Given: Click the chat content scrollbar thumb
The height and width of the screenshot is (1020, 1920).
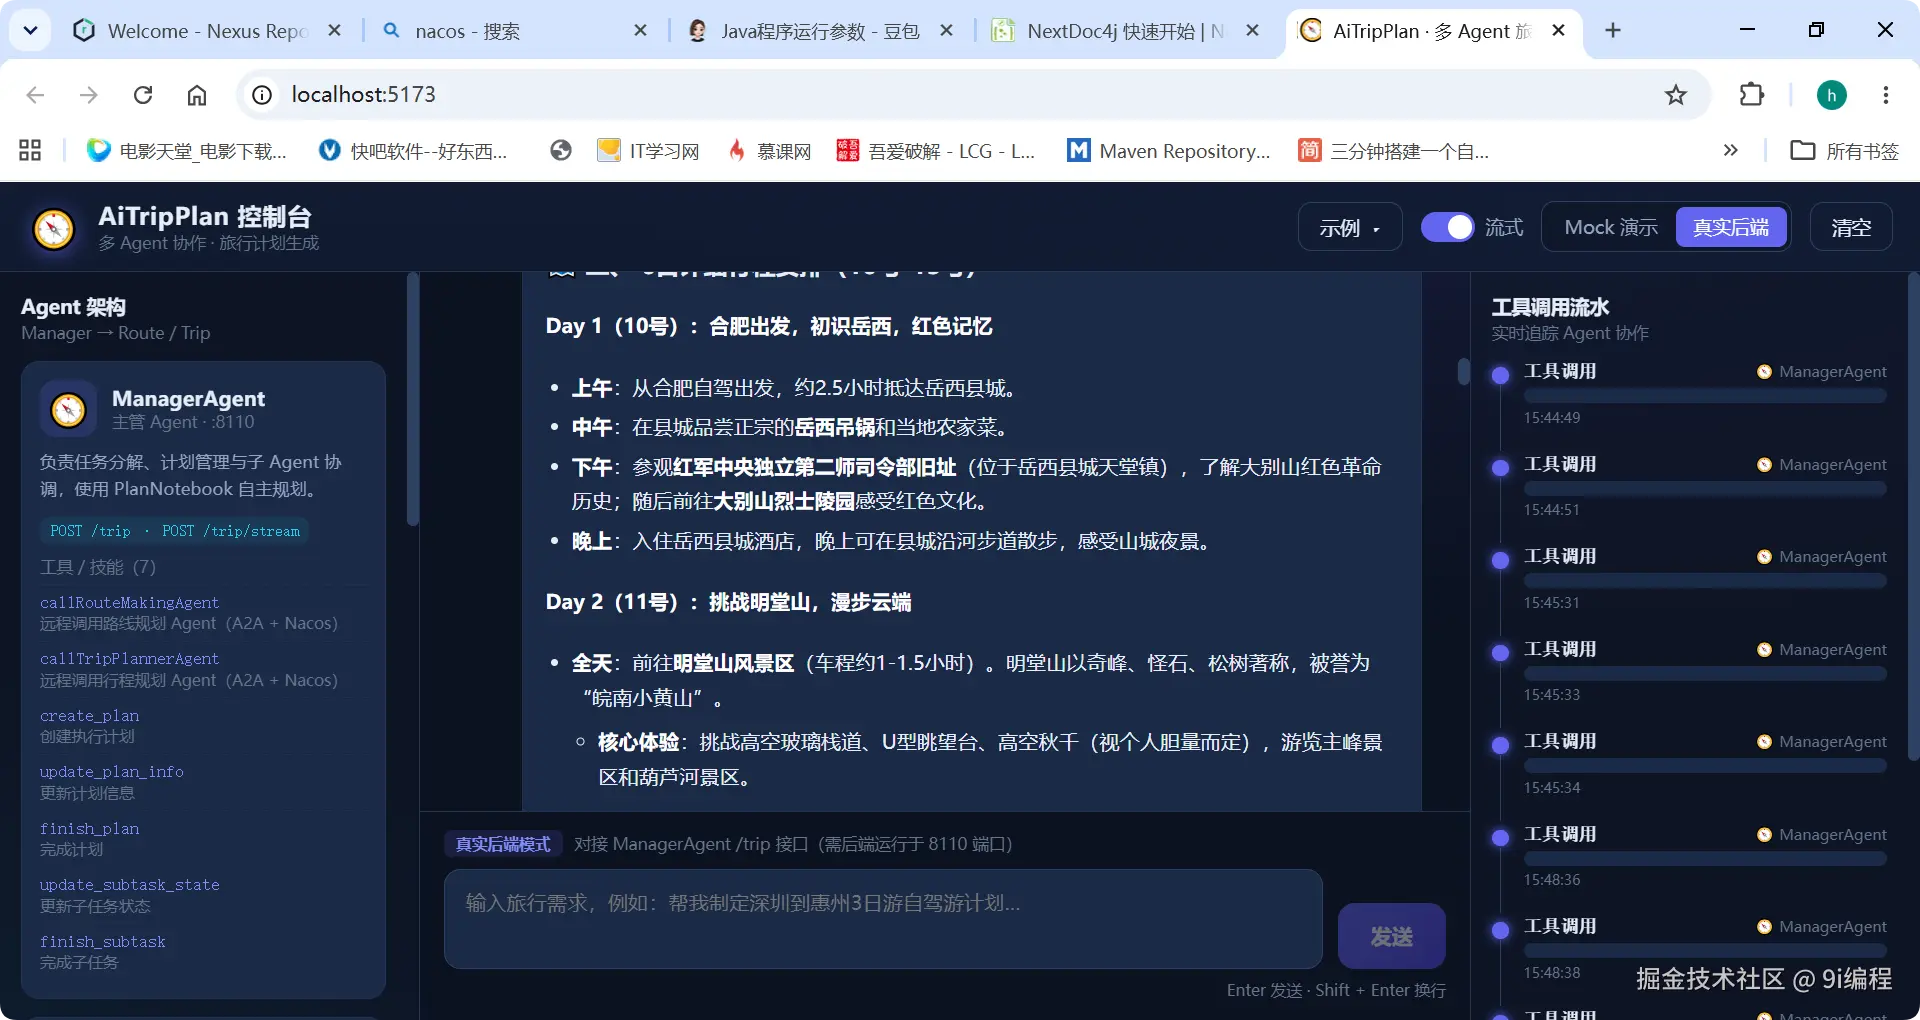Looking at the screenshot, I should [x=1463, y=372].
